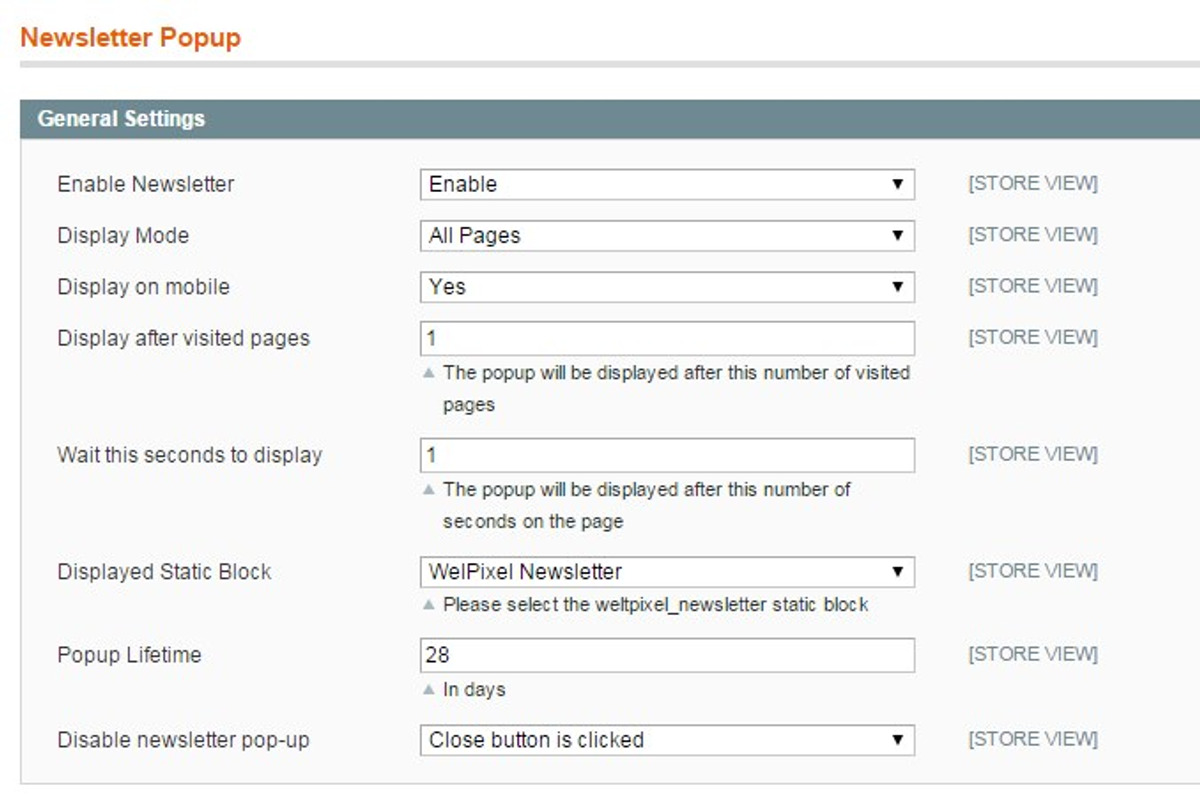Screen dimensions: 1200x800
Task: Click the Enable Newsletter label
Action: click(146, 184)
